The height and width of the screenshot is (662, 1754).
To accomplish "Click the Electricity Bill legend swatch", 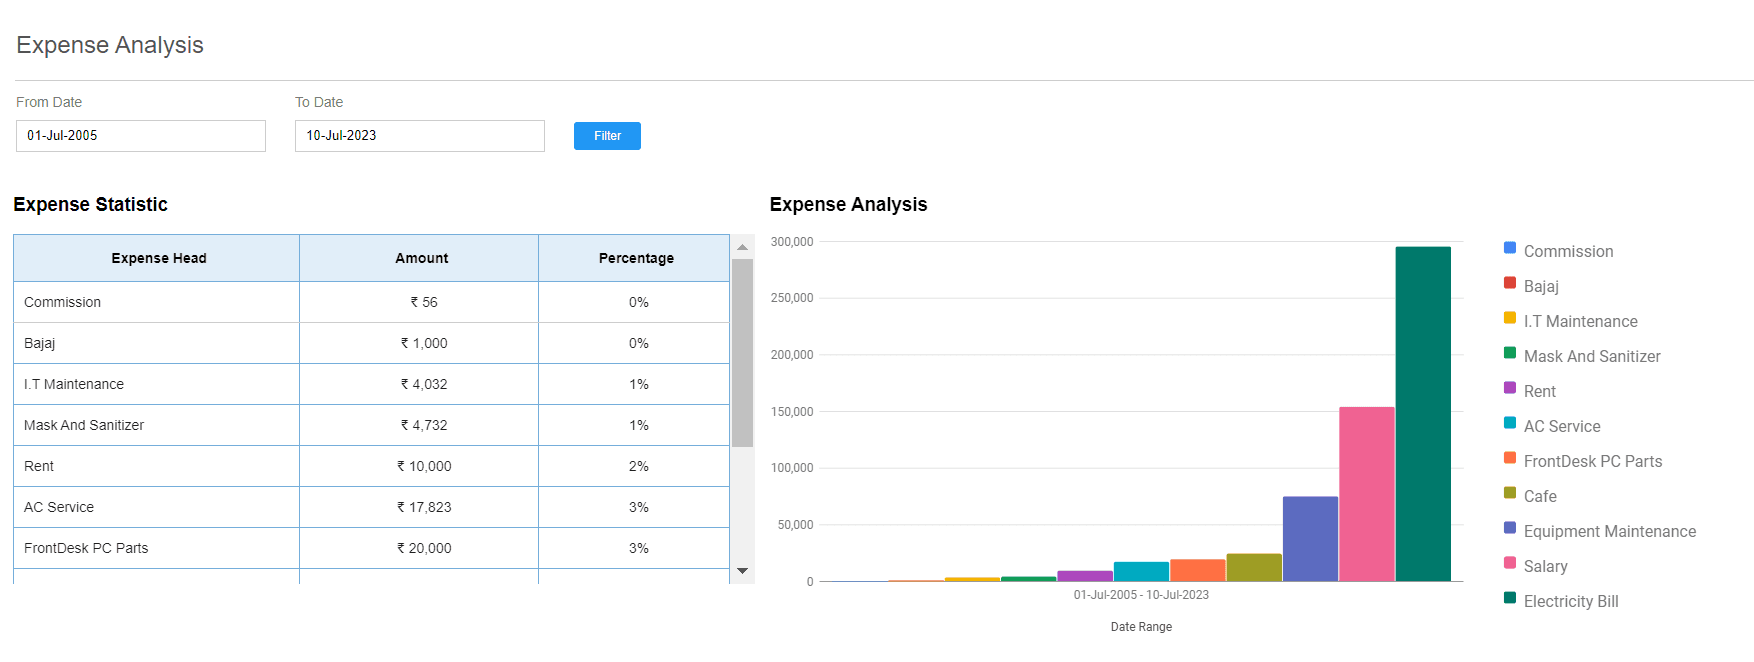I will (x=1510, y=598).
